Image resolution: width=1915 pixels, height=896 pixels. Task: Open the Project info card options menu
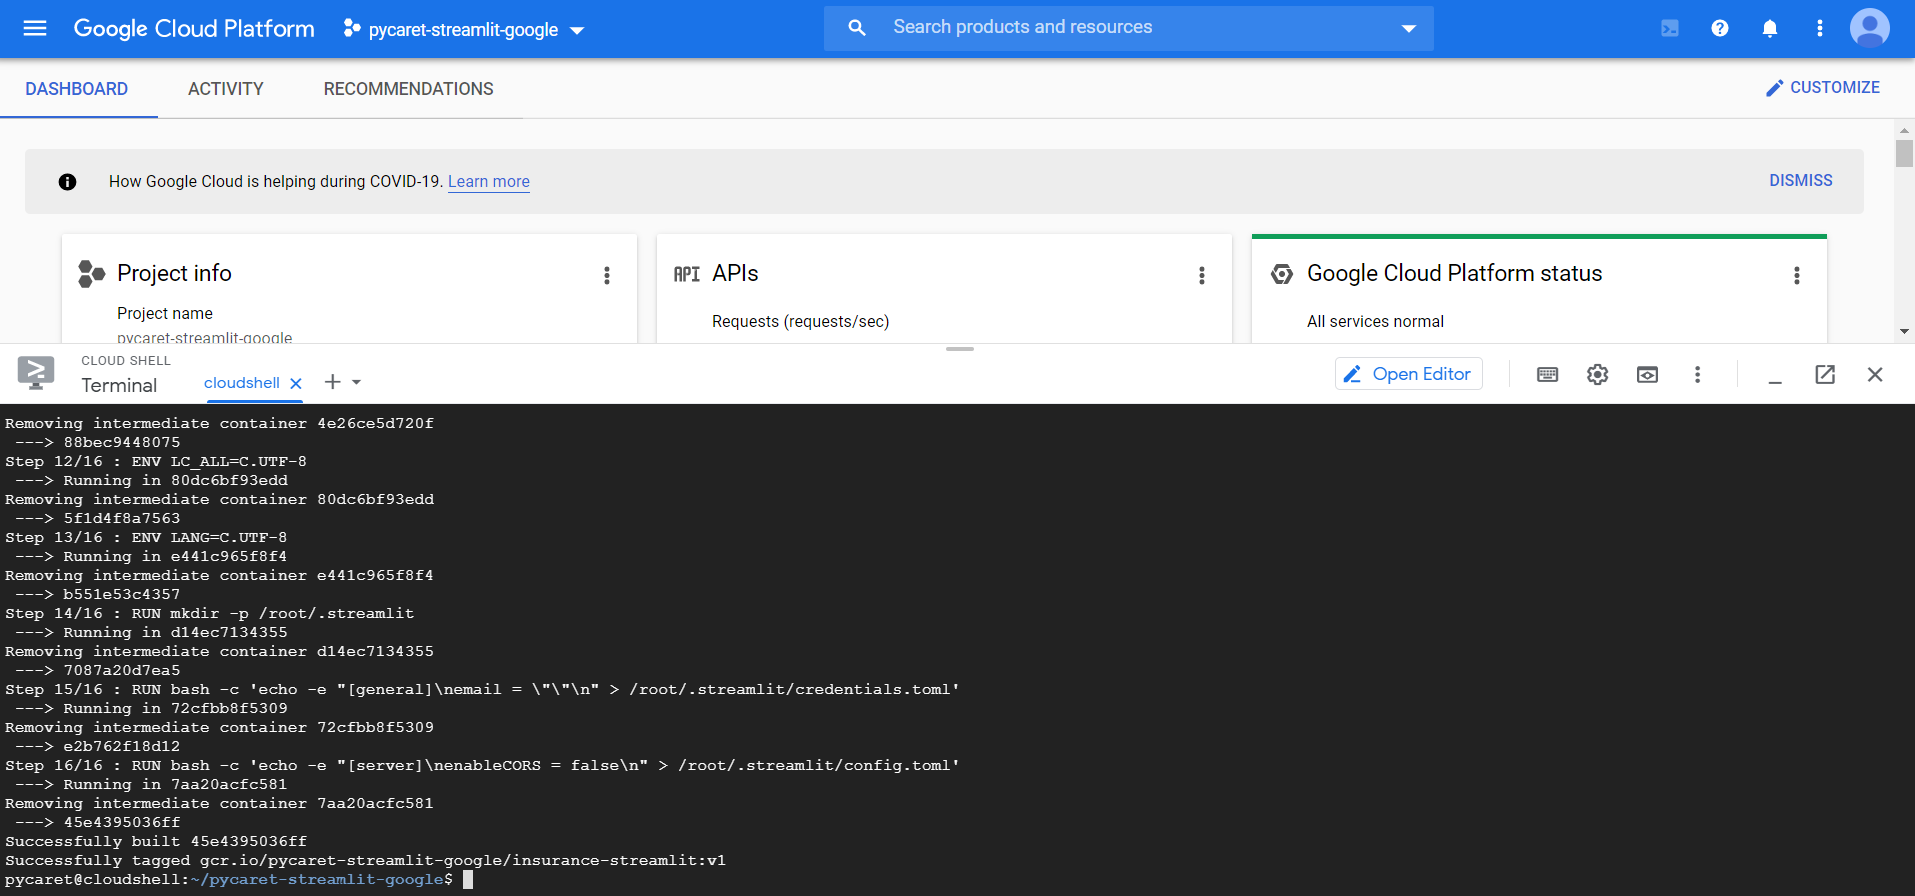coord(606,275)
